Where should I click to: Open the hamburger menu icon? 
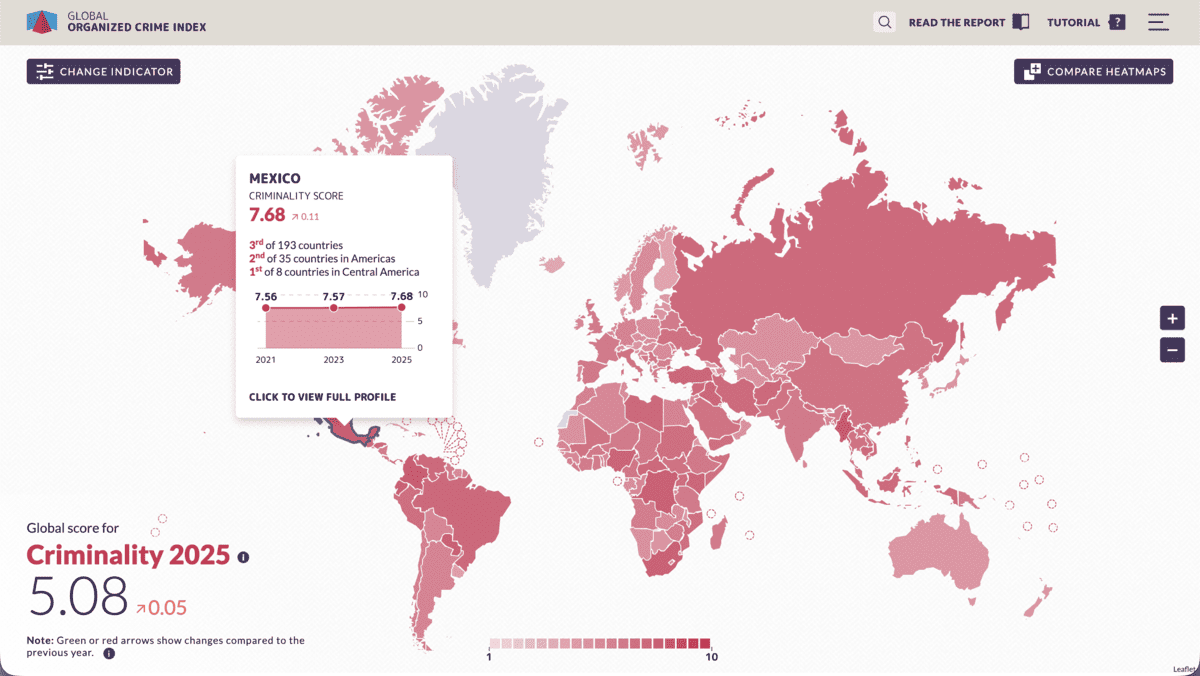1158,22
